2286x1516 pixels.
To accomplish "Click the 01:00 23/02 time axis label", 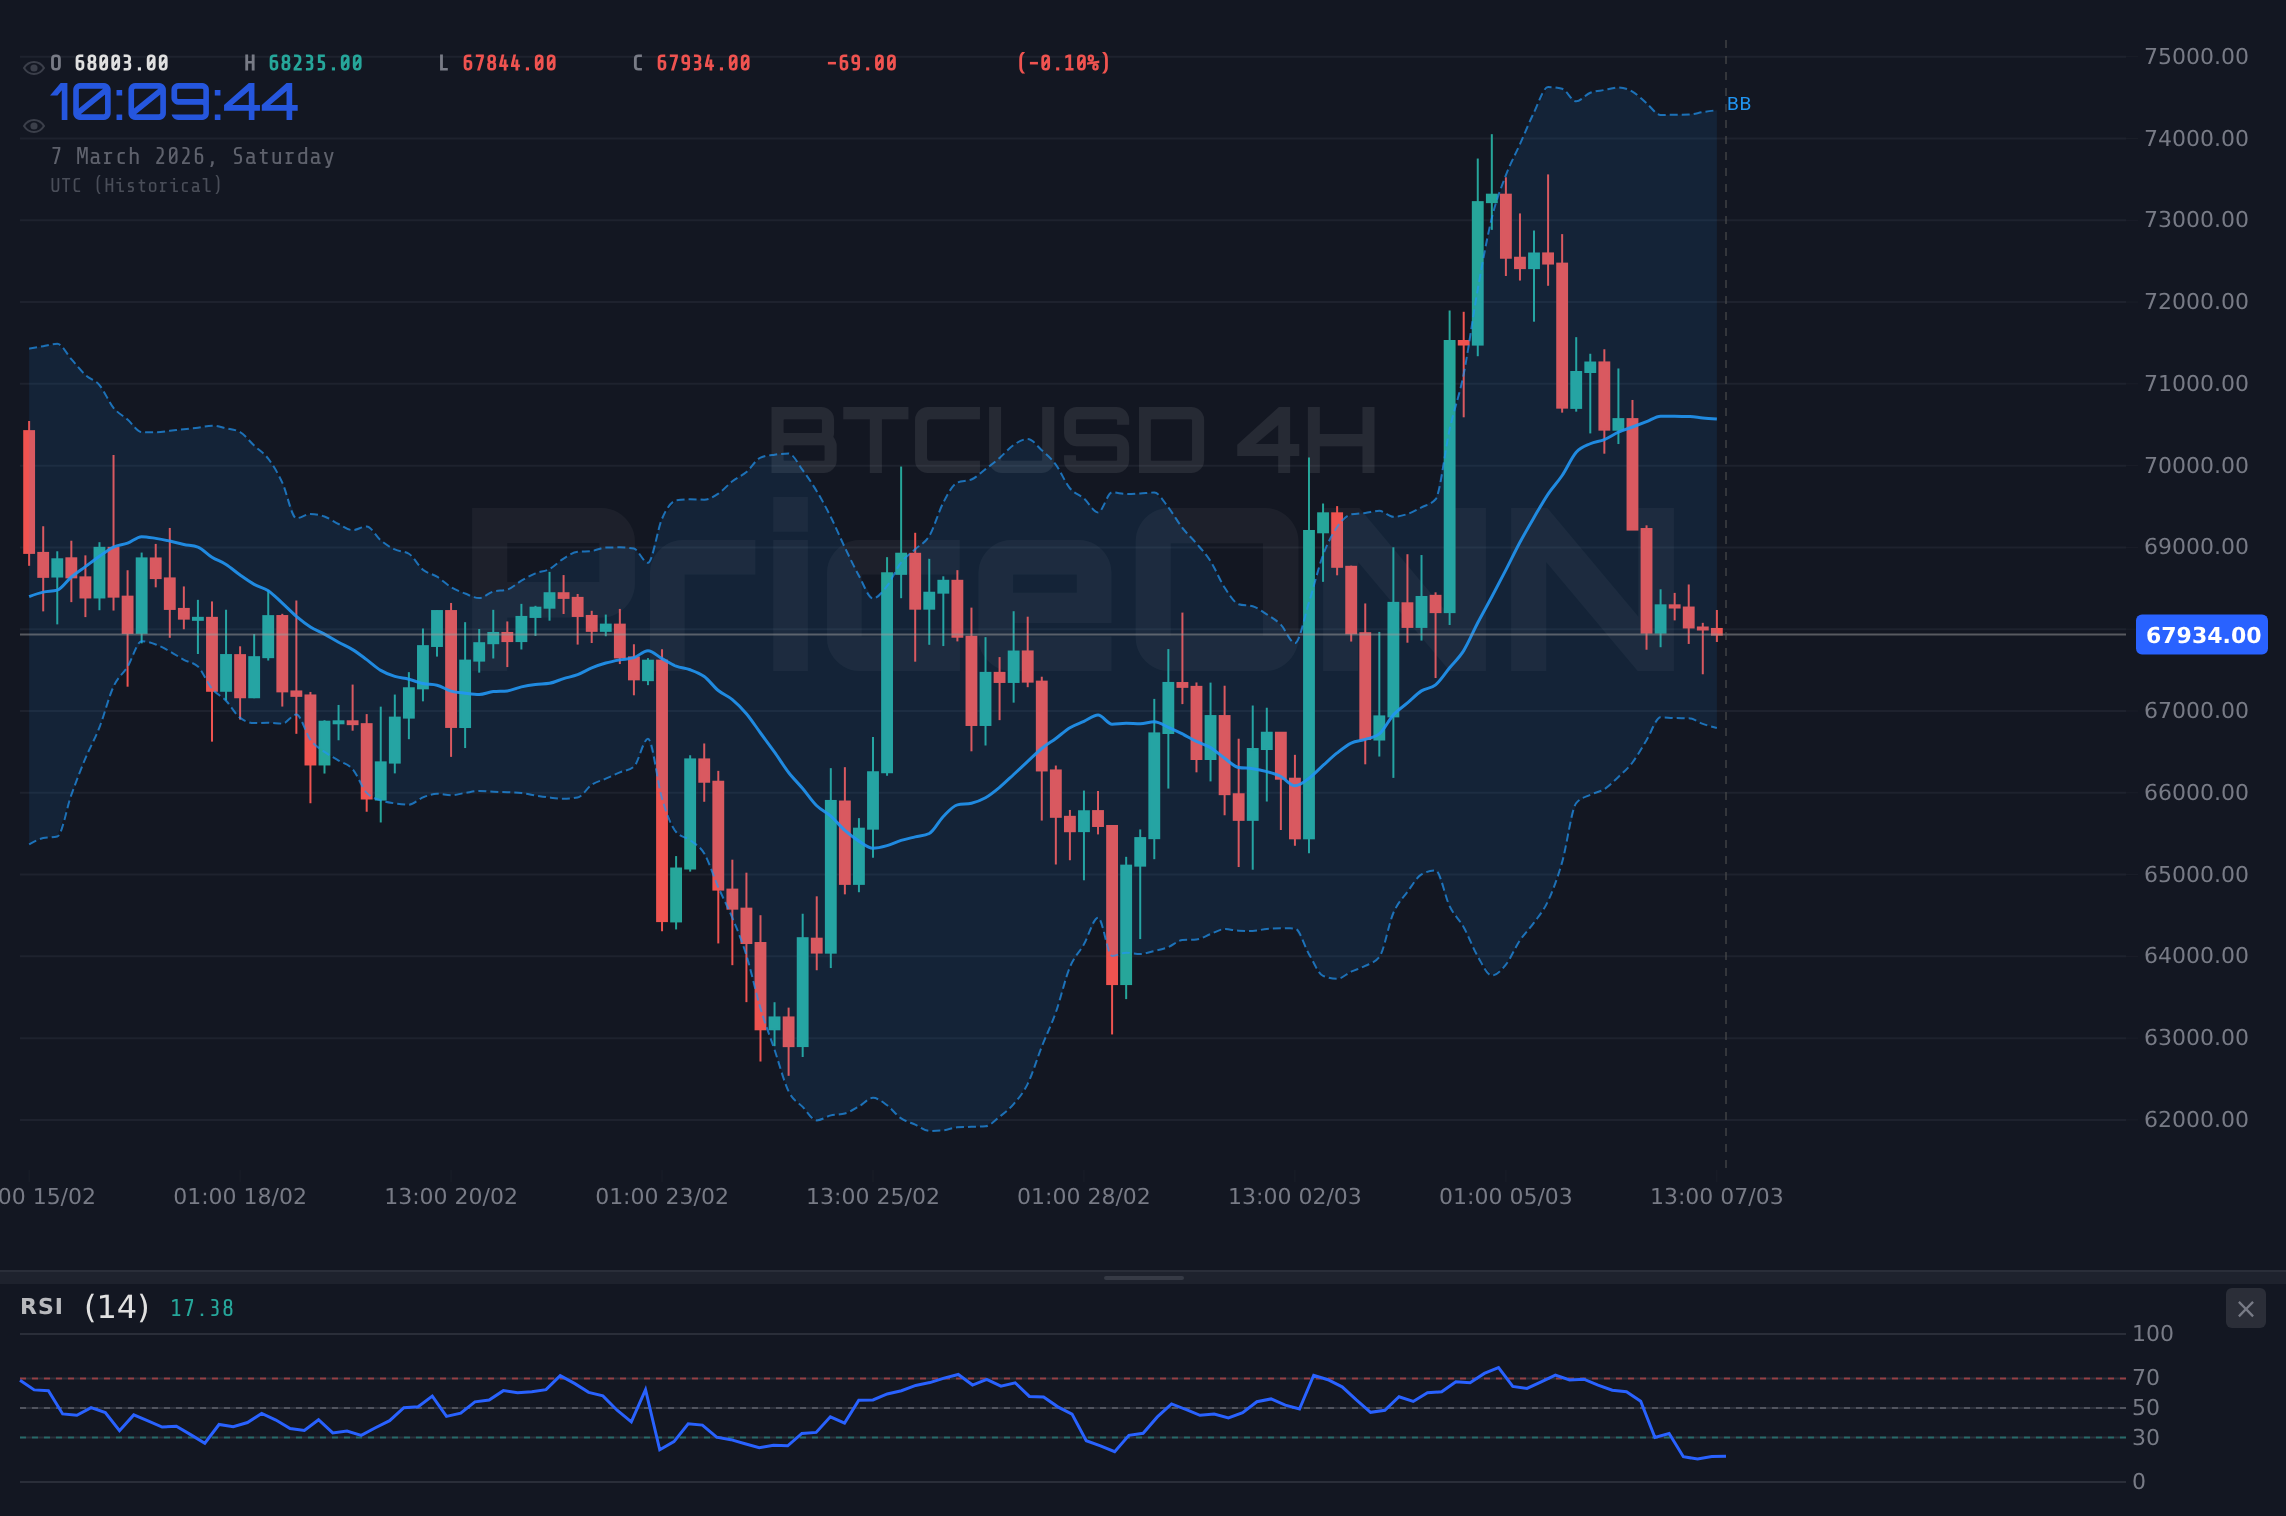I will coord(662,1196).
